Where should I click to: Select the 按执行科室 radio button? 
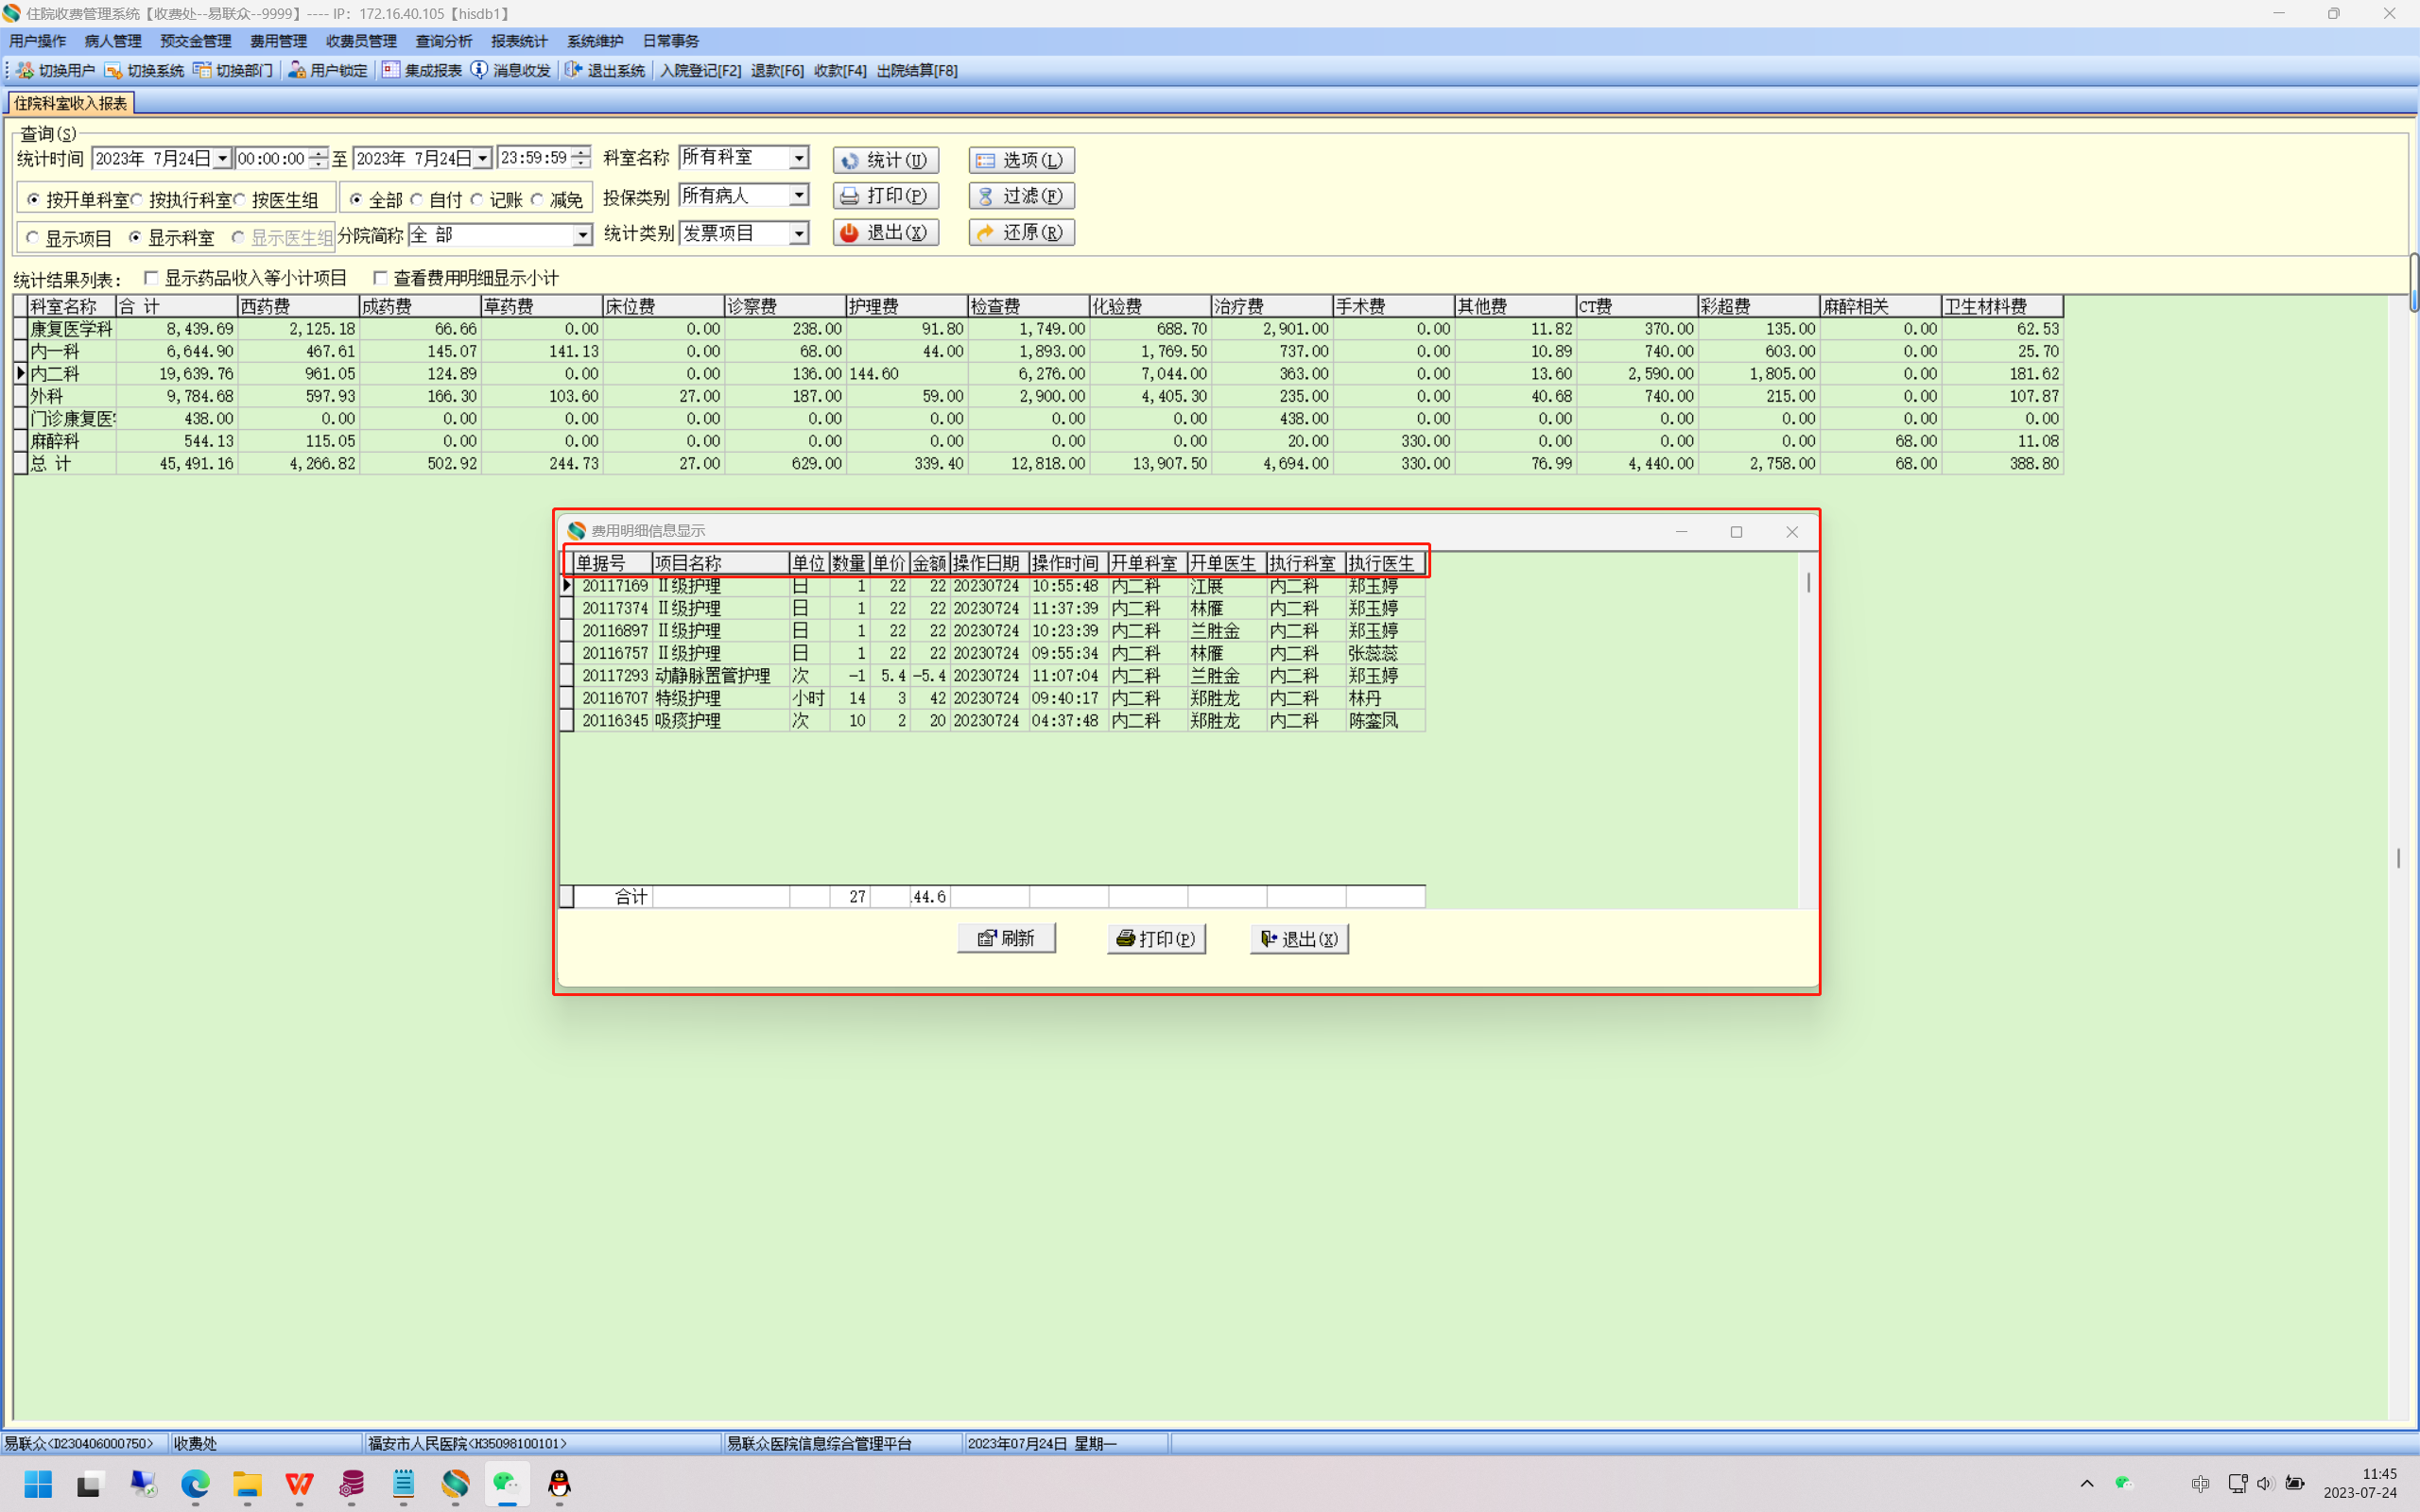(138, 200)
